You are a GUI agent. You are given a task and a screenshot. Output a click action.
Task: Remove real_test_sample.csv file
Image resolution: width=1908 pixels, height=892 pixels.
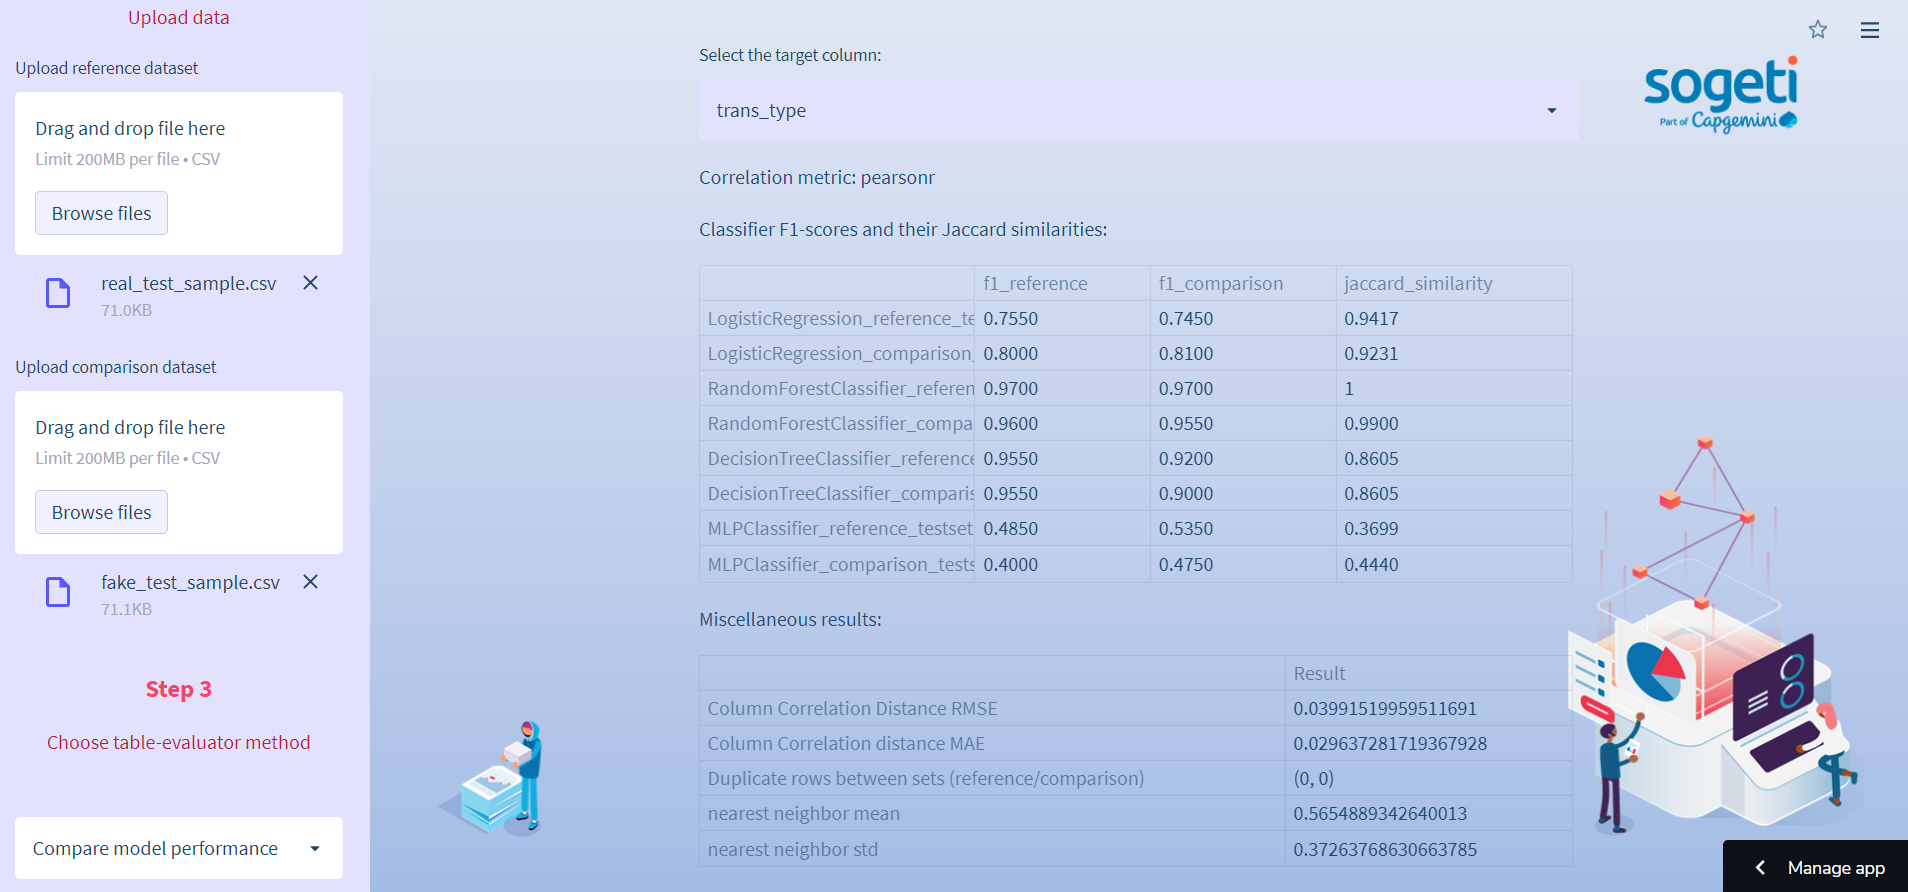click(x=310, y=283)
